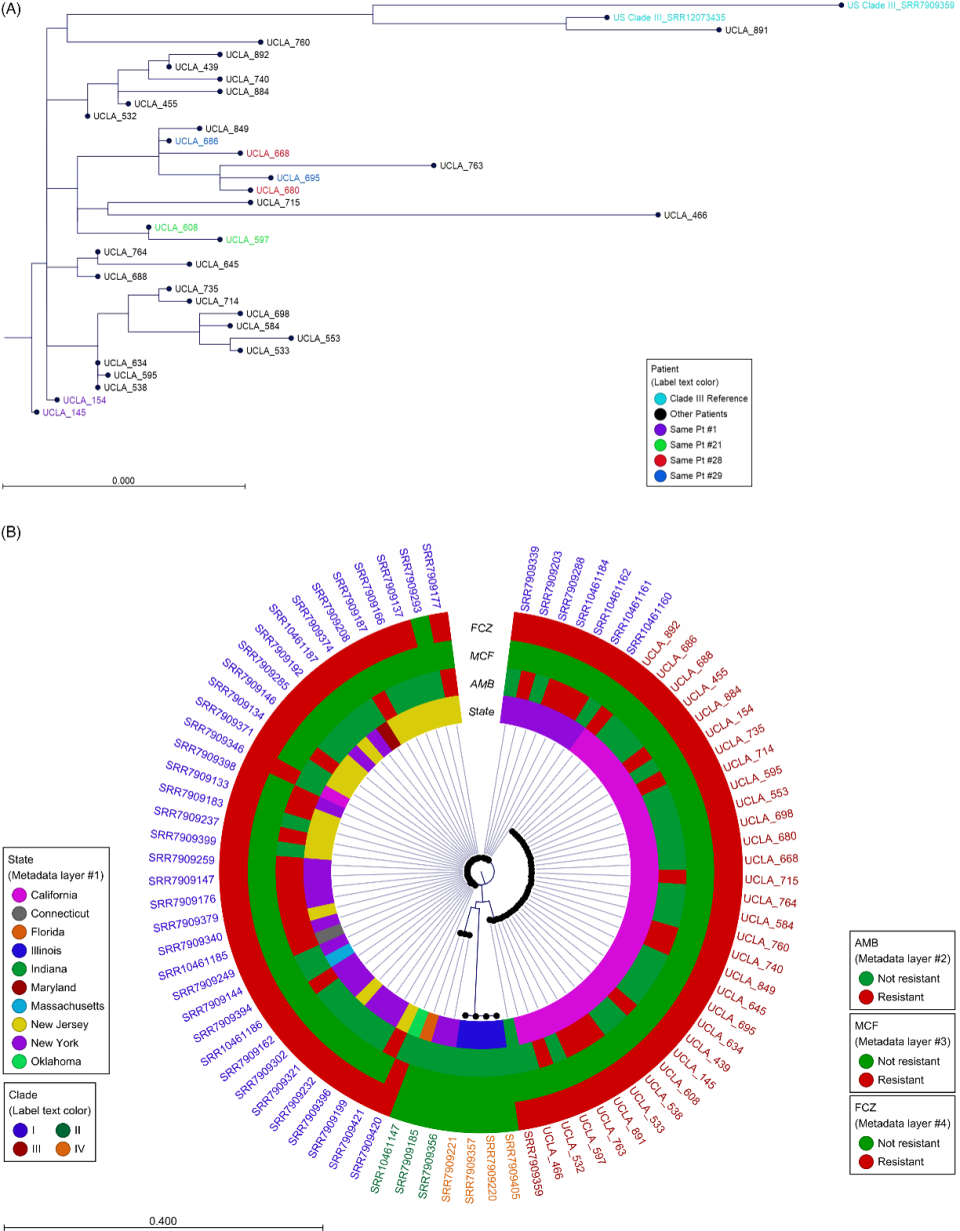Image resolution: width=960 pixels, height=1231 pixels.
Task: Select the UCLA_686 blue node marker
Action: (x=170, y=141)
